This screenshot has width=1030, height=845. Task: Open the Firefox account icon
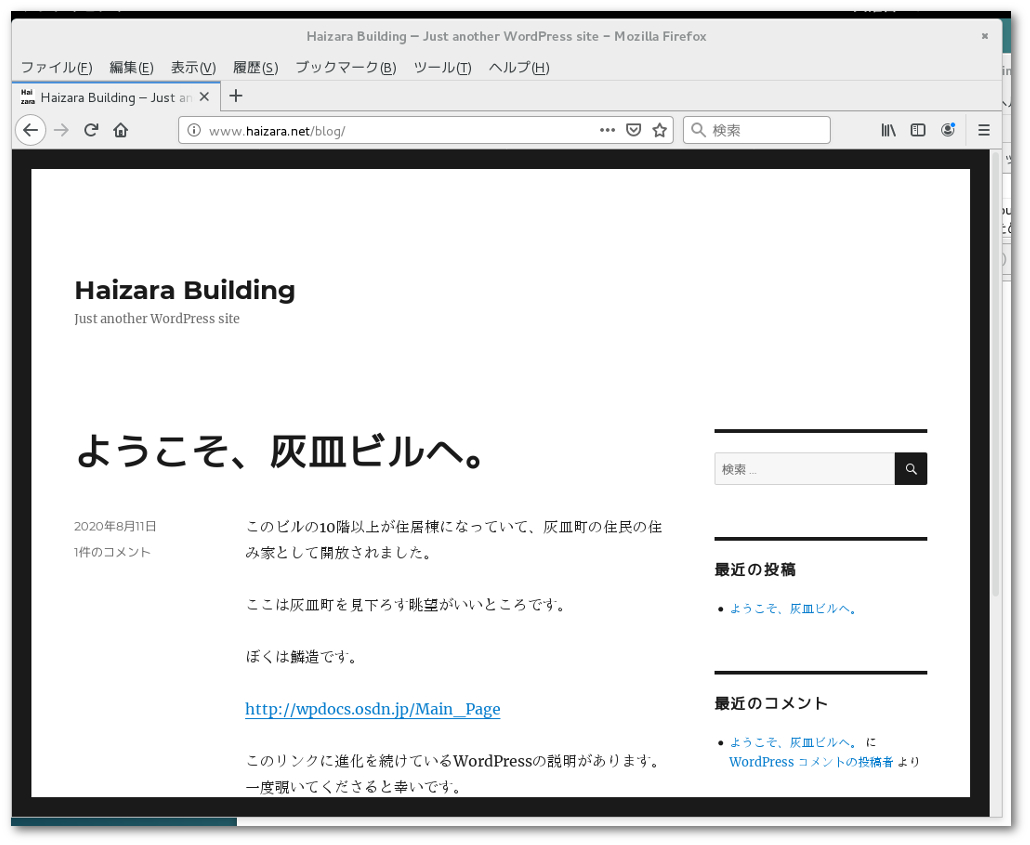[947, 130]
